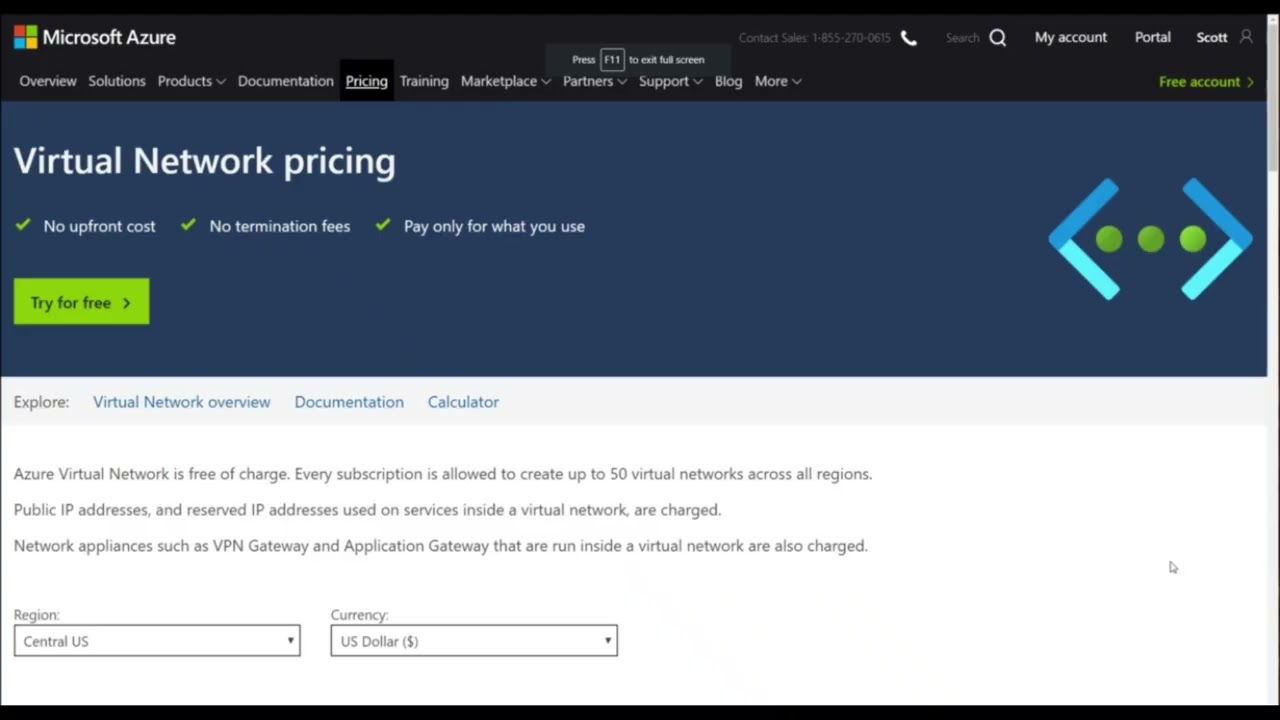Image resolution: width=1280 pixels, height=720 pixels.
Task: Click the Virtual Network pricing heading
Action: [x=205, y=161]
